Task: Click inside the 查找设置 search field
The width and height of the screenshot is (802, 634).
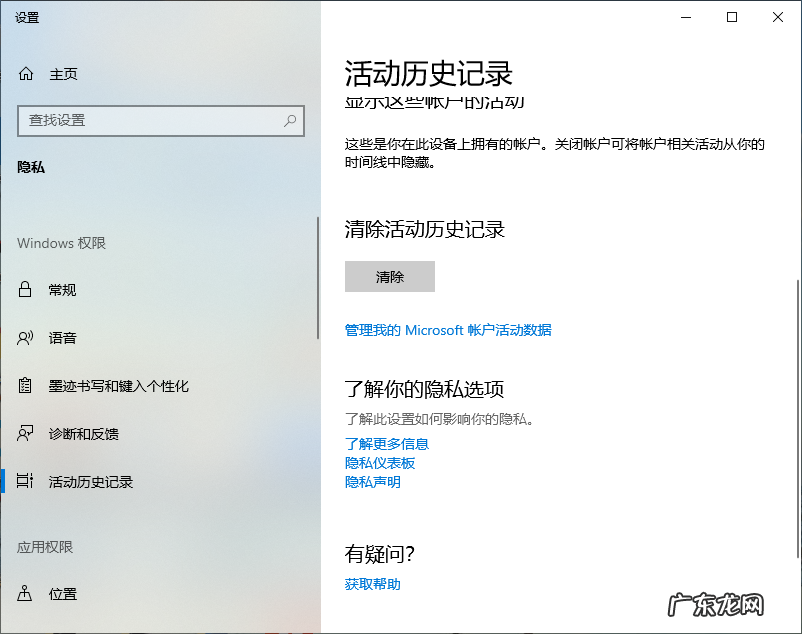Action: pyautogui.click(x=150, y=121)
